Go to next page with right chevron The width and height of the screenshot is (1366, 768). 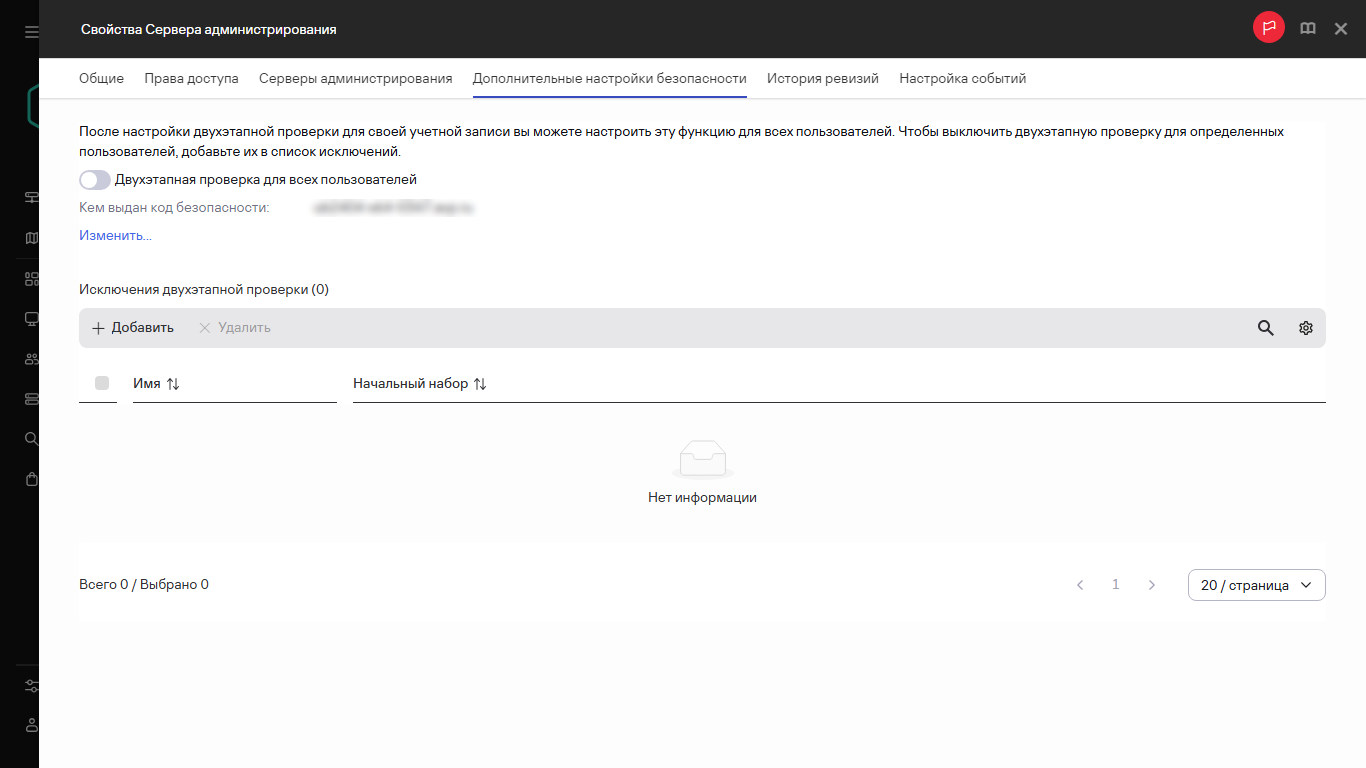point(1152,585)
